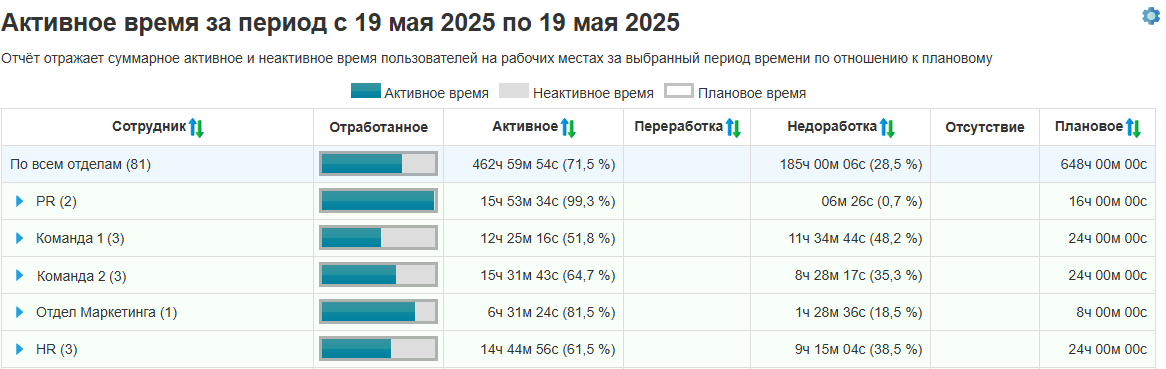
Task: Click the Отработанное column header
Action: pyautogui.click(x=379, y=127)
